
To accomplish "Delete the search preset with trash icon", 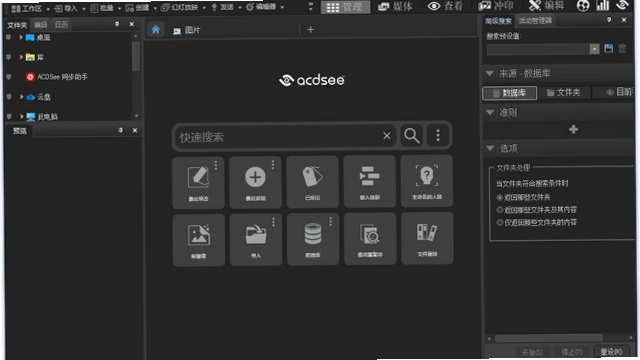I will click(622, 49).
